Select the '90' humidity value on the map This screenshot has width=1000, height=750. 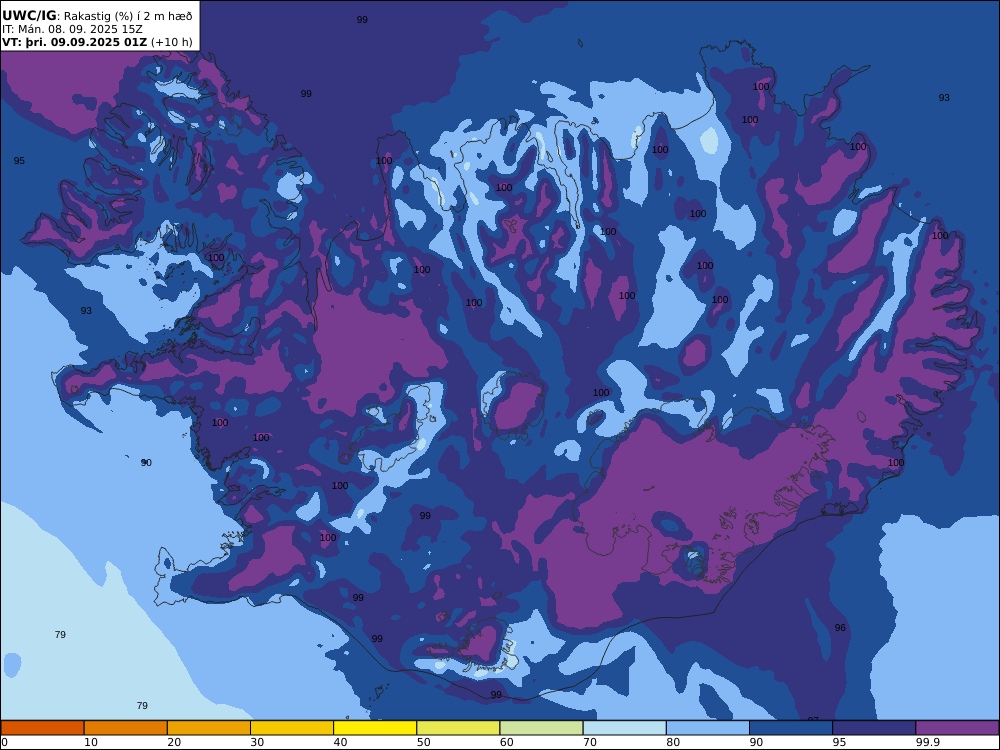(146, 462)
